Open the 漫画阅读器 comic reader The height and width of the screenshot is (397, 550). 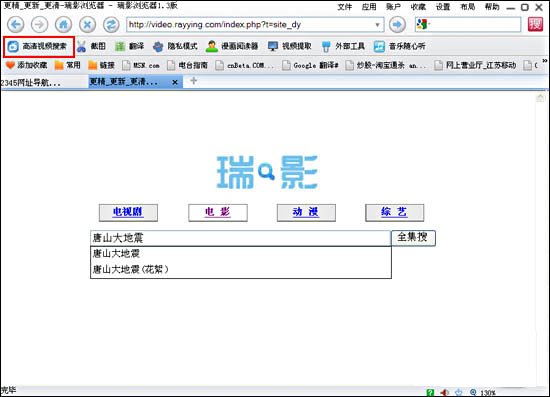coord(232,46)
